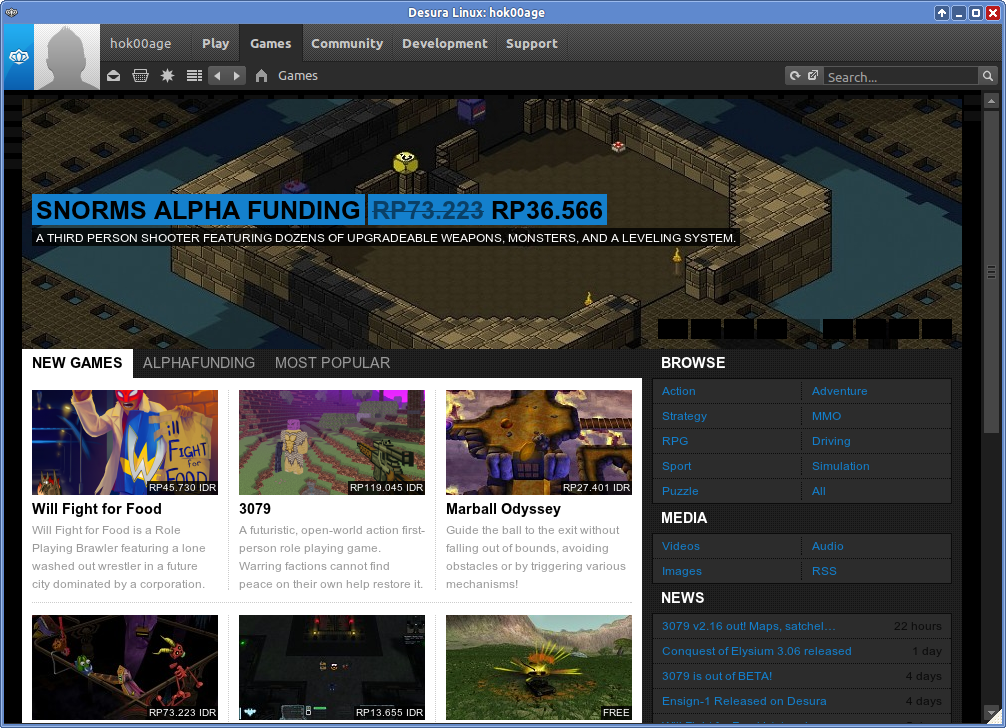1006x728 pixels.
Task: Select the NEW GAMES tab
Action: click(x=77, y=363)
